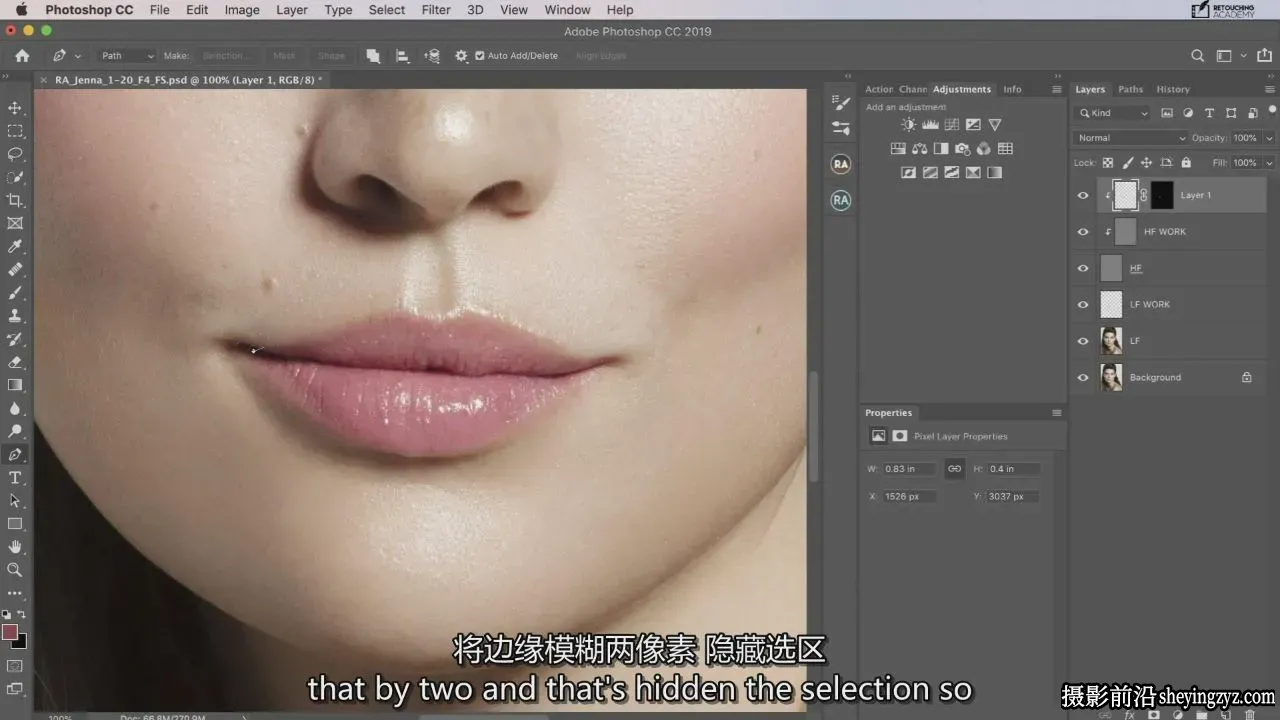Select the Lasso tool
Image resolution: width=1280 pixels, height=720 pixels.
coord(15,154)
